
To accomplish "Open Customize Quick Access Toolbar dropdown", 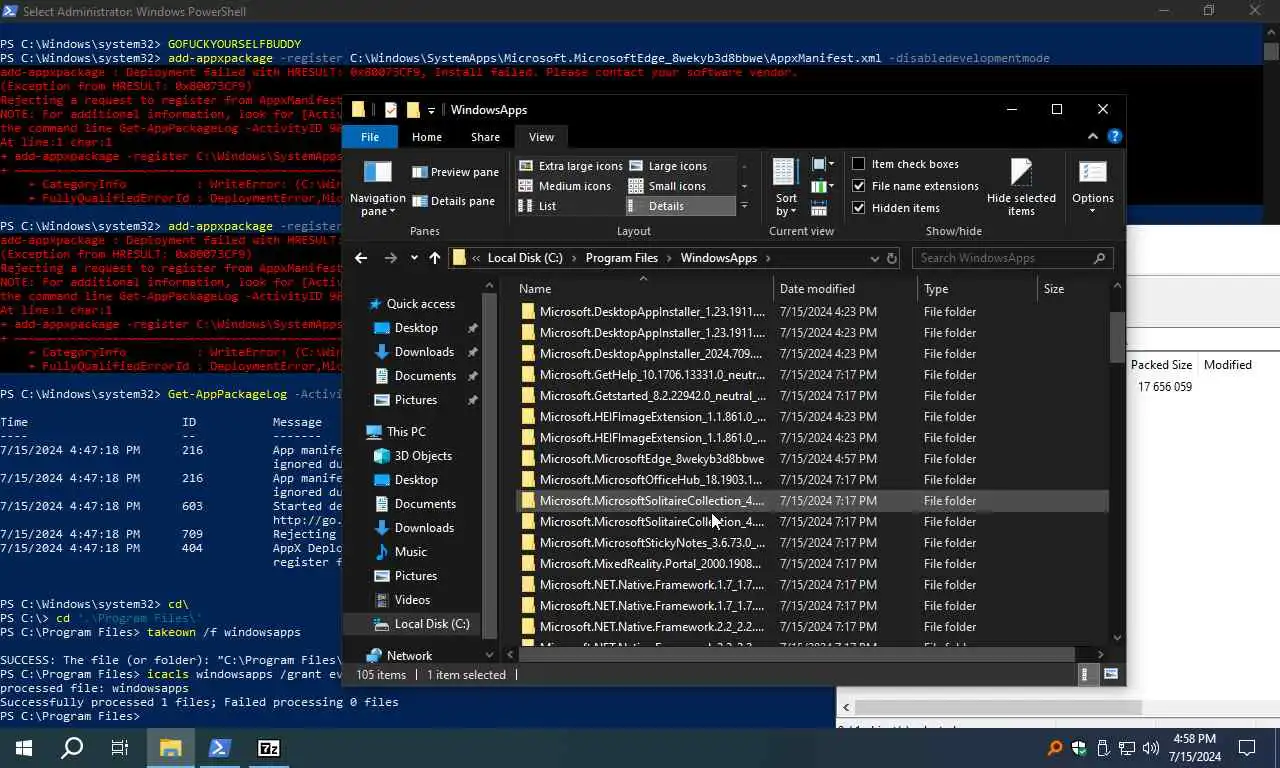I will (431, 110).
